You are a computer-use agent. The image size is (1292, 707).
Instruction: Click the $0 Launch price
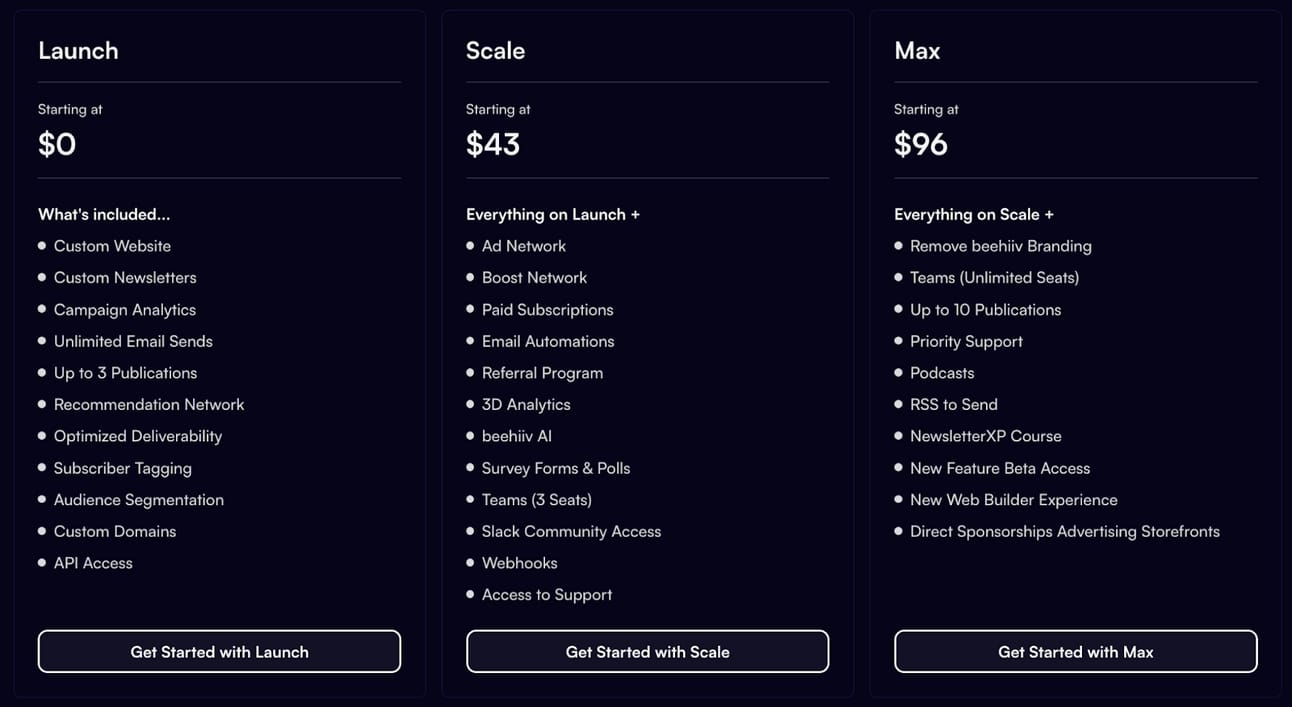57,145
